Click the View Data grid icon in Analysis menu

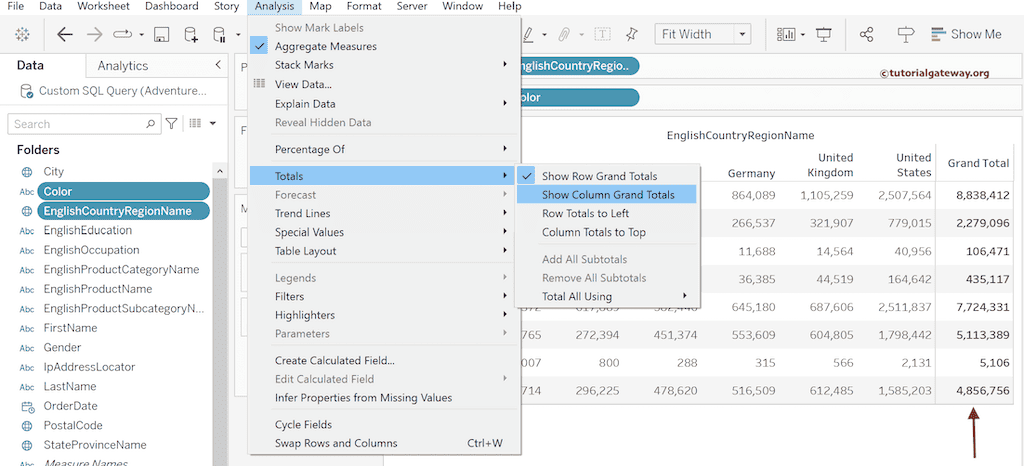[259, 84]
